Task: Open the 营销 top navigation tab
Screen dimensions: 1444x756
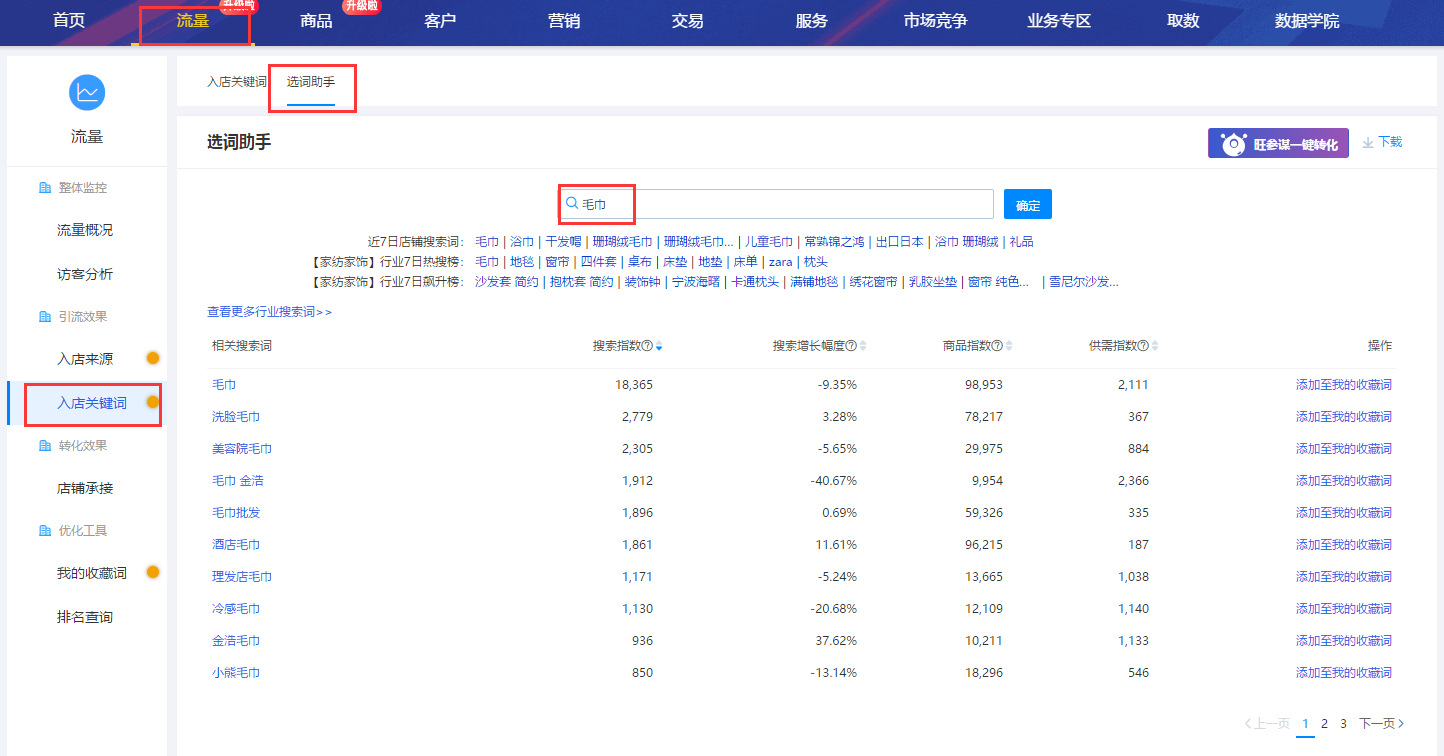Action: tap(564, 21)
